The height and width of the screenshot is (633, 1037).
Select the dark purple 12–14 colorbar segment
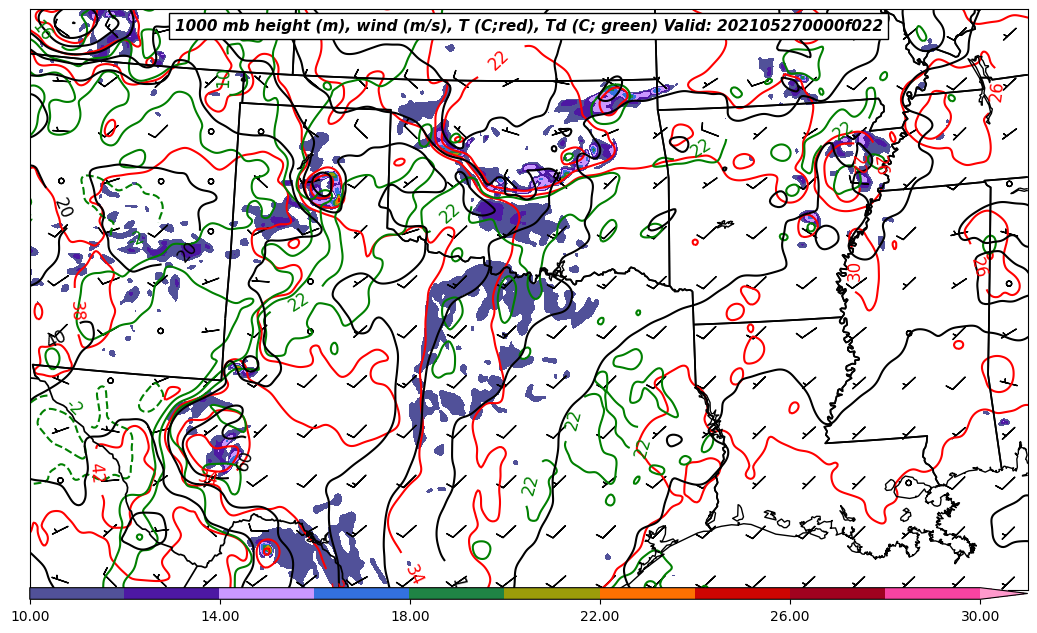[x=172, y=593]
